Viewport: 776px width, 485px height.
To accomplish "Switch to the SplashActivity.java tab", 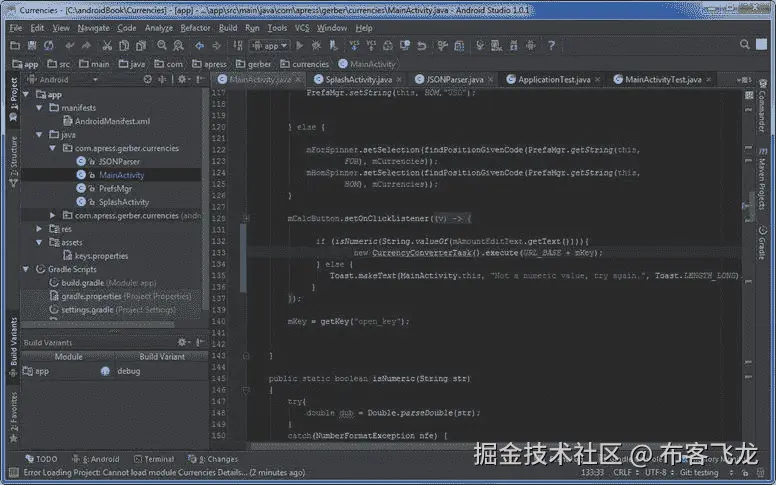I will [358, 79].
